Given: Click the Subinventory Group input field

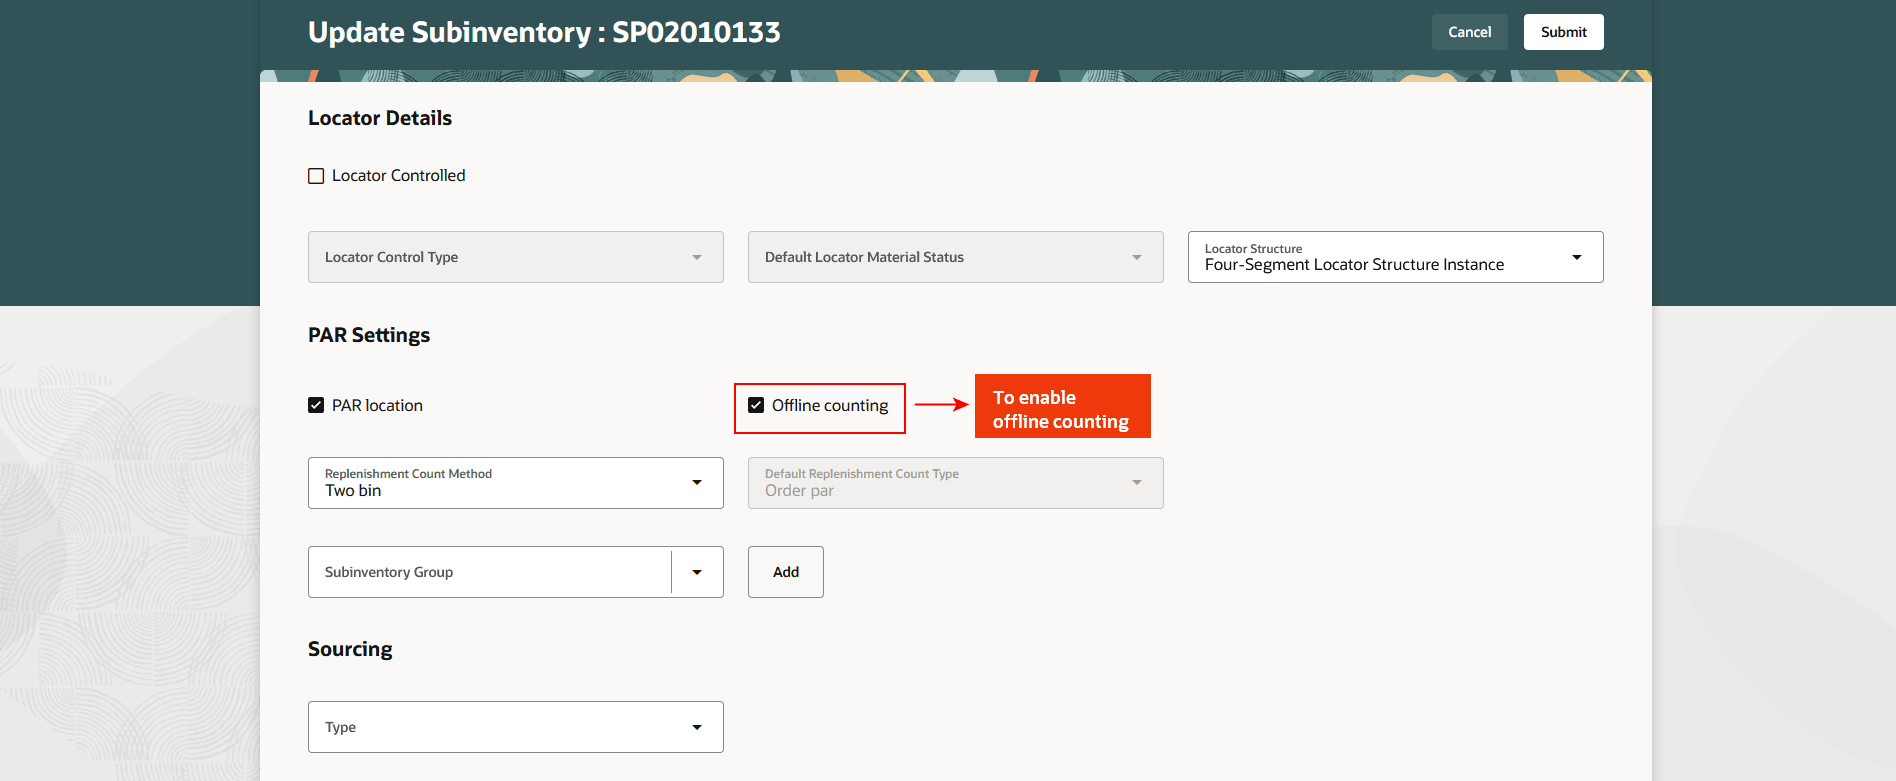Looking at the screenshot, I should (x=488, y=572).
